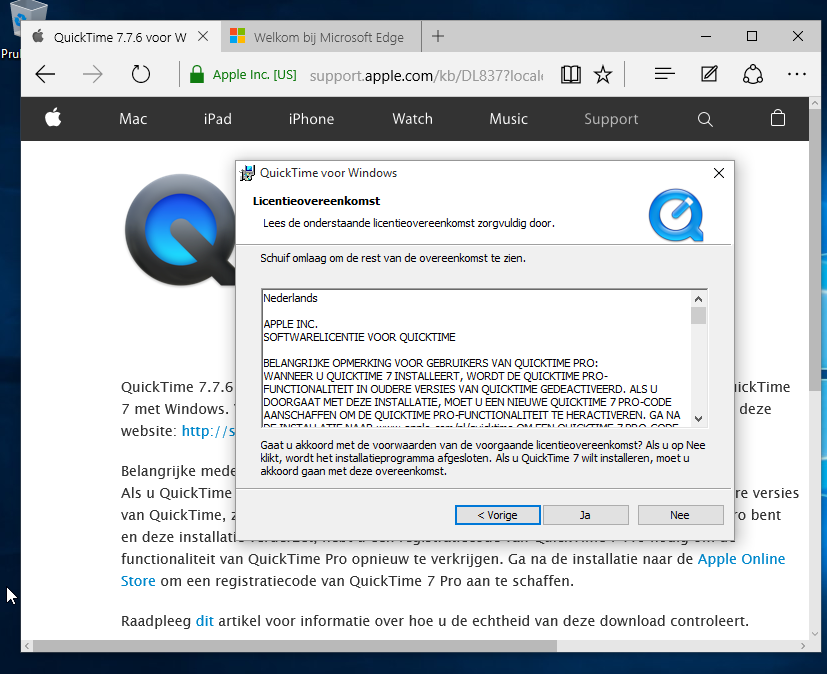Minimize the Edge browser window
The image size is (827, 674).
click(706, 36)
